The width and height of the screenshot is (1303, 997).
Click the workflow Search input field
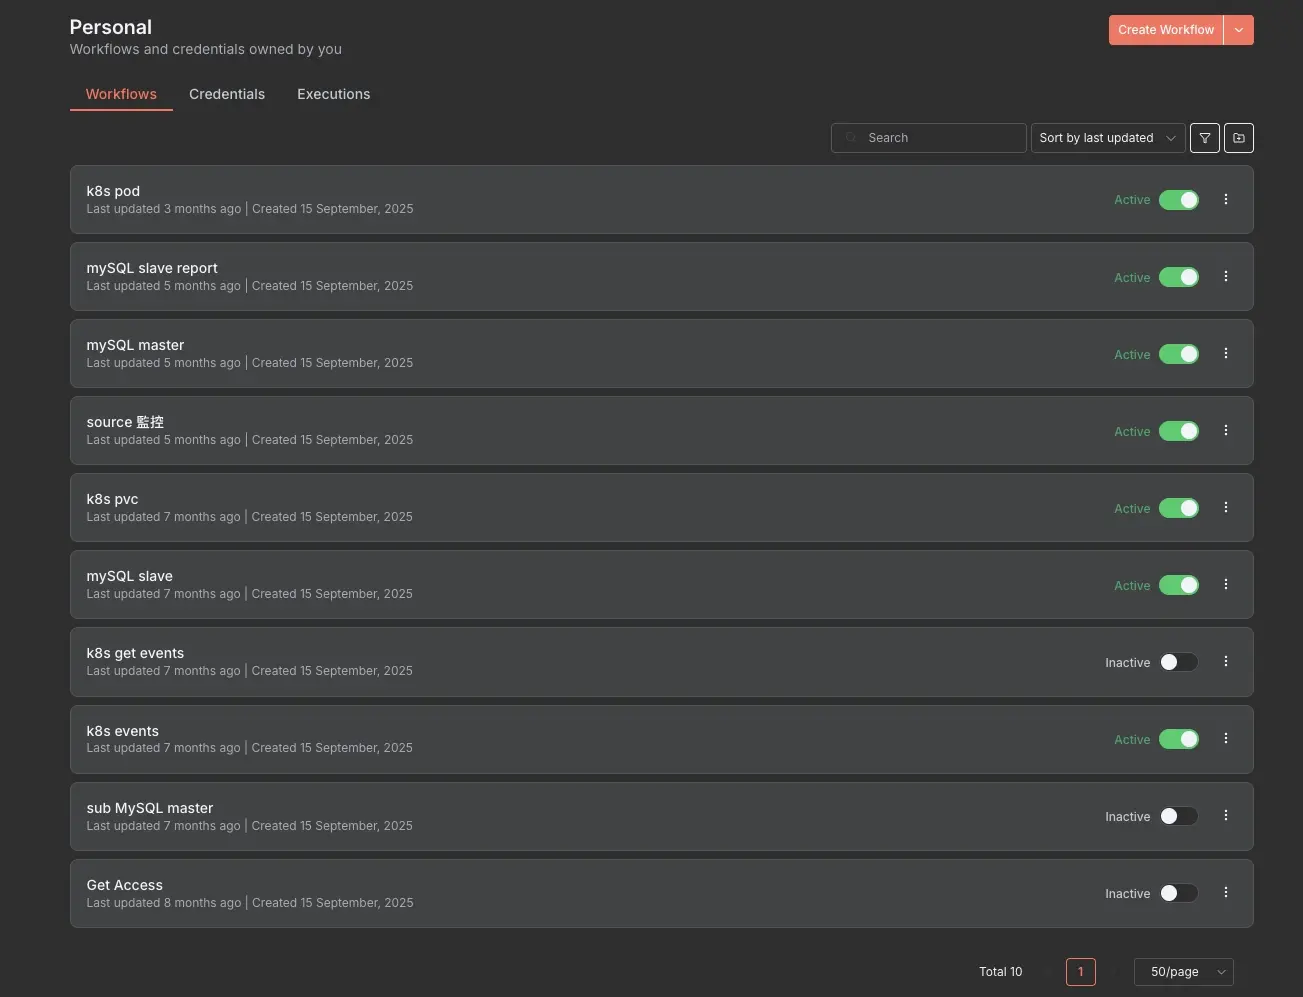928,138
